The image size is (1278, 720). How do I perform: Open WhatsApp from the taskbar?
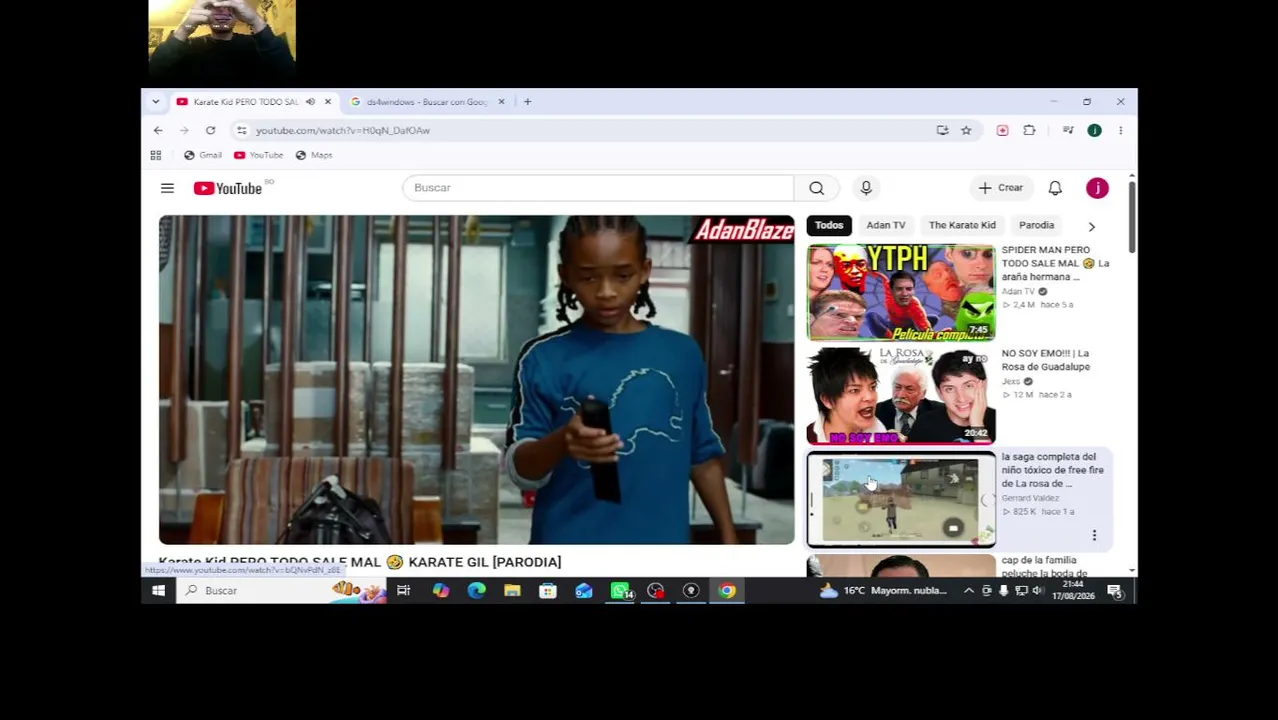pyautogui.click(x=620, y=591)
